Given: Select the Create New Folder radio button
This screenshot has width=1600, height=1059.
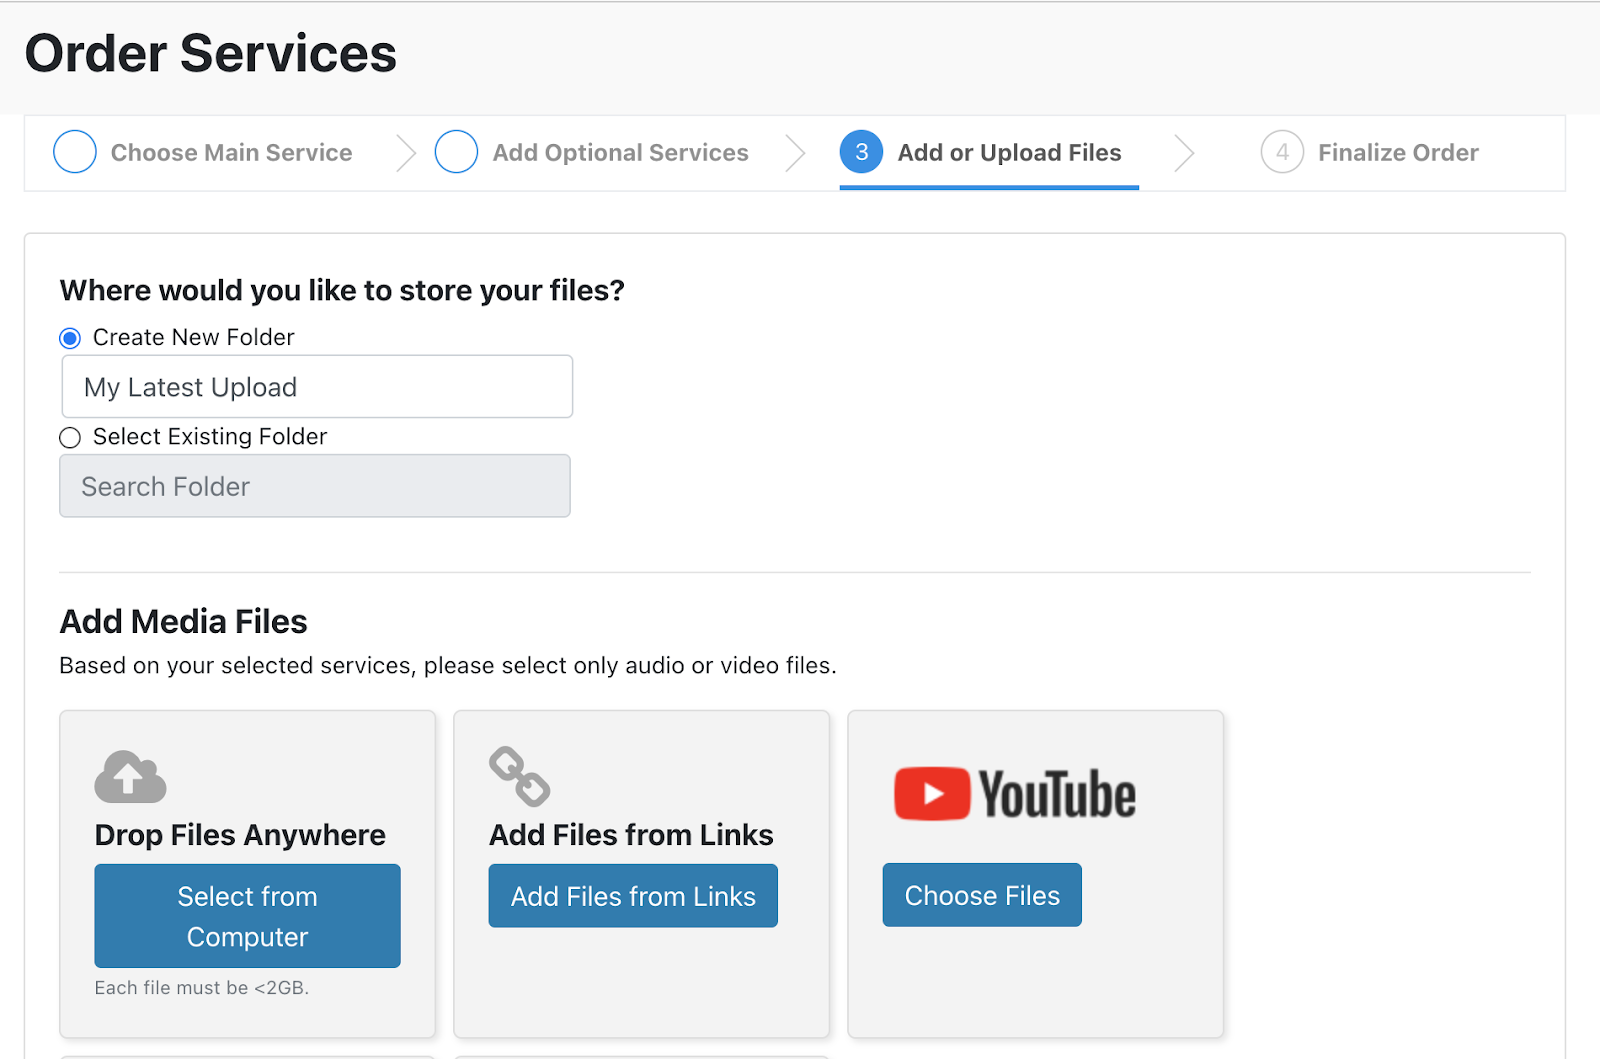Looking at the screenshot, I should [70, 338].
